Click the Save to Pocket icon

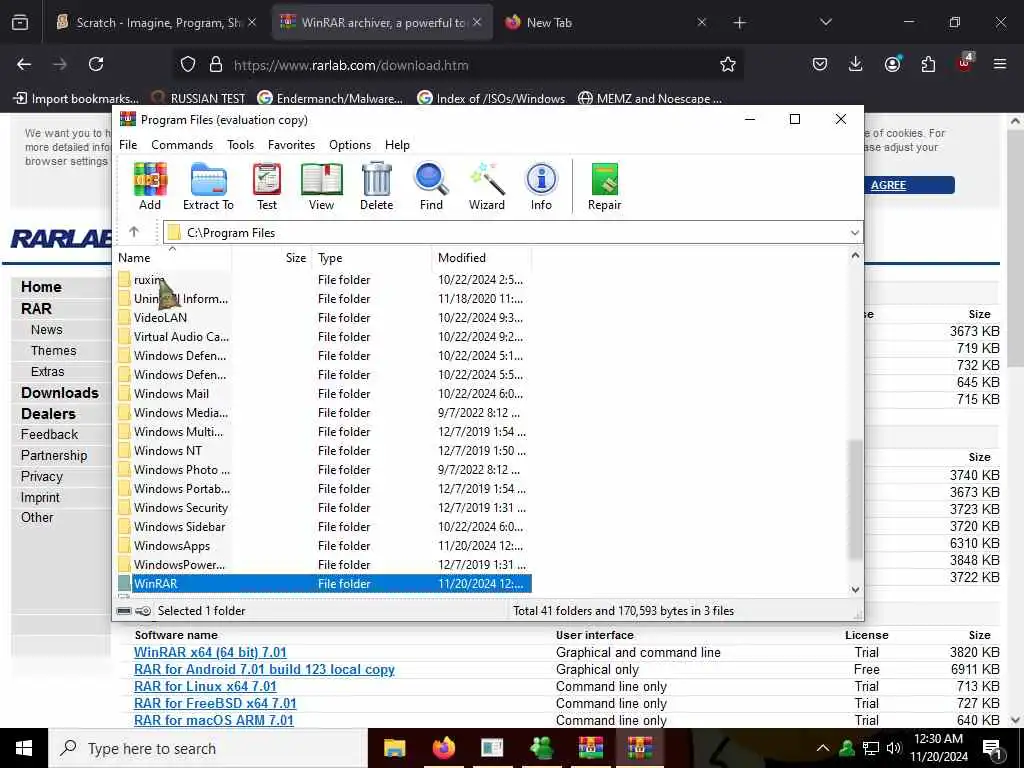[x=820, y=64]
